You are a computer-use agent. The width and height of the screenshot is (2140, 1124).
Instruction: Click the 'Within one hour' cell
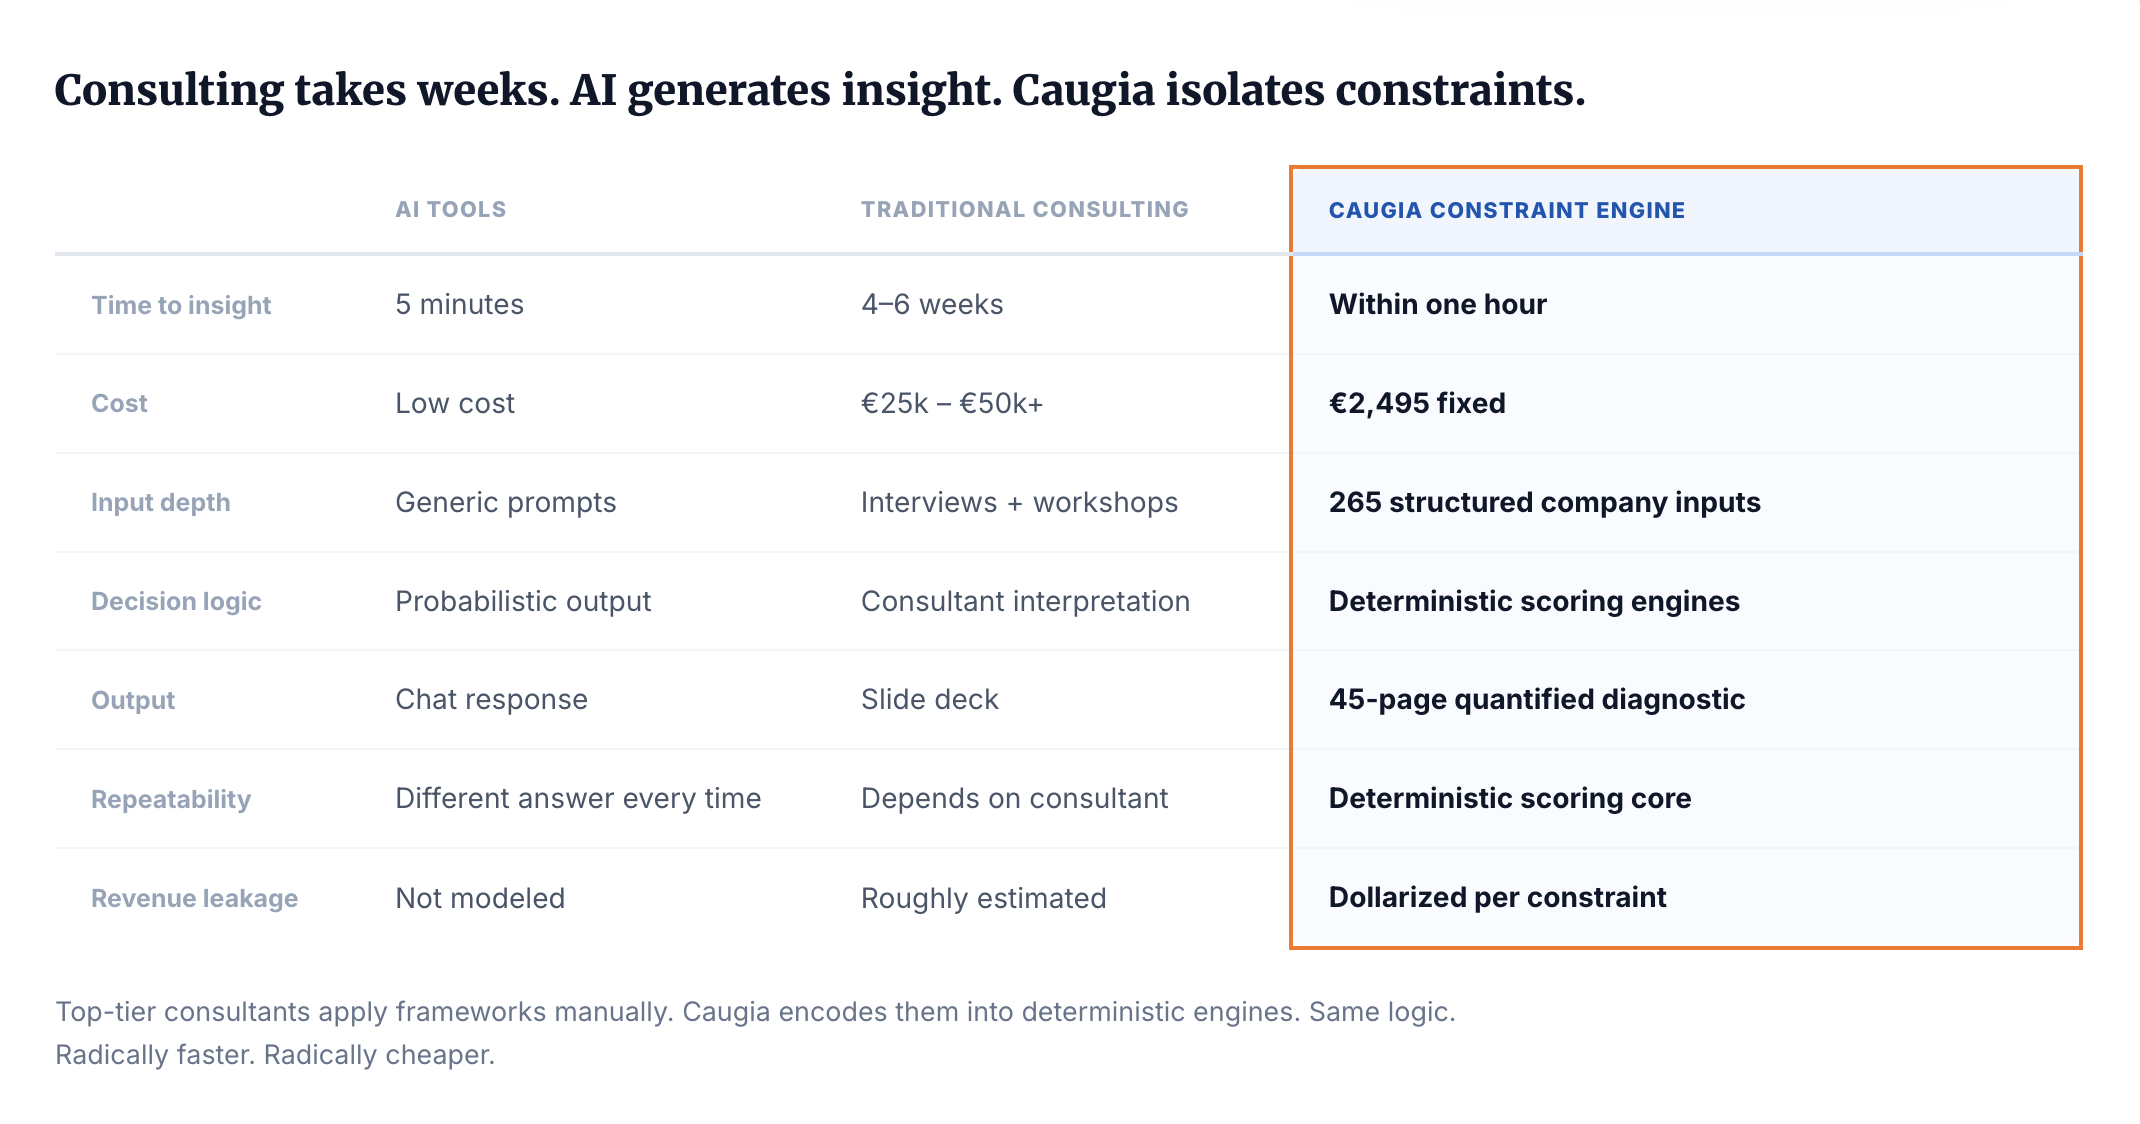pos(1437,305)
